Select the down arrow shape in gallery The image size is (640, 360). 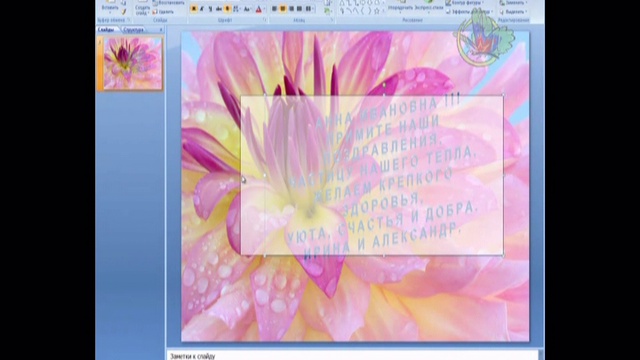pyautogui.click(x=369, y=3)
